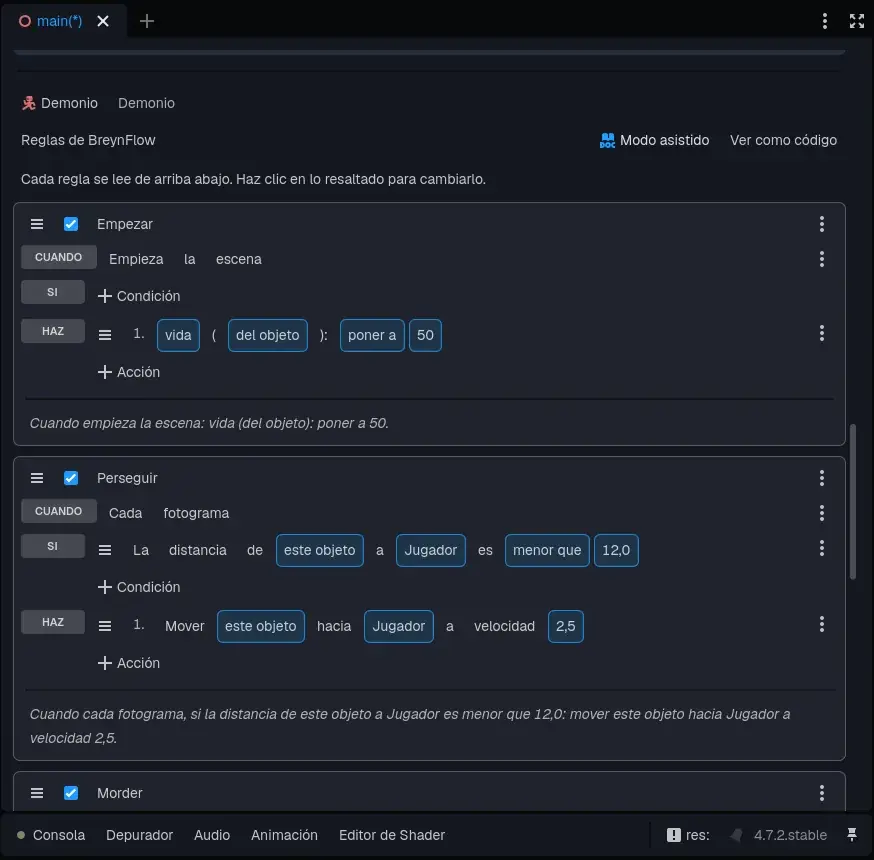The height and width of the screenshot is (860, 874).
Task: Open the Depurador bottom panel
Action: tap(139, 834)
